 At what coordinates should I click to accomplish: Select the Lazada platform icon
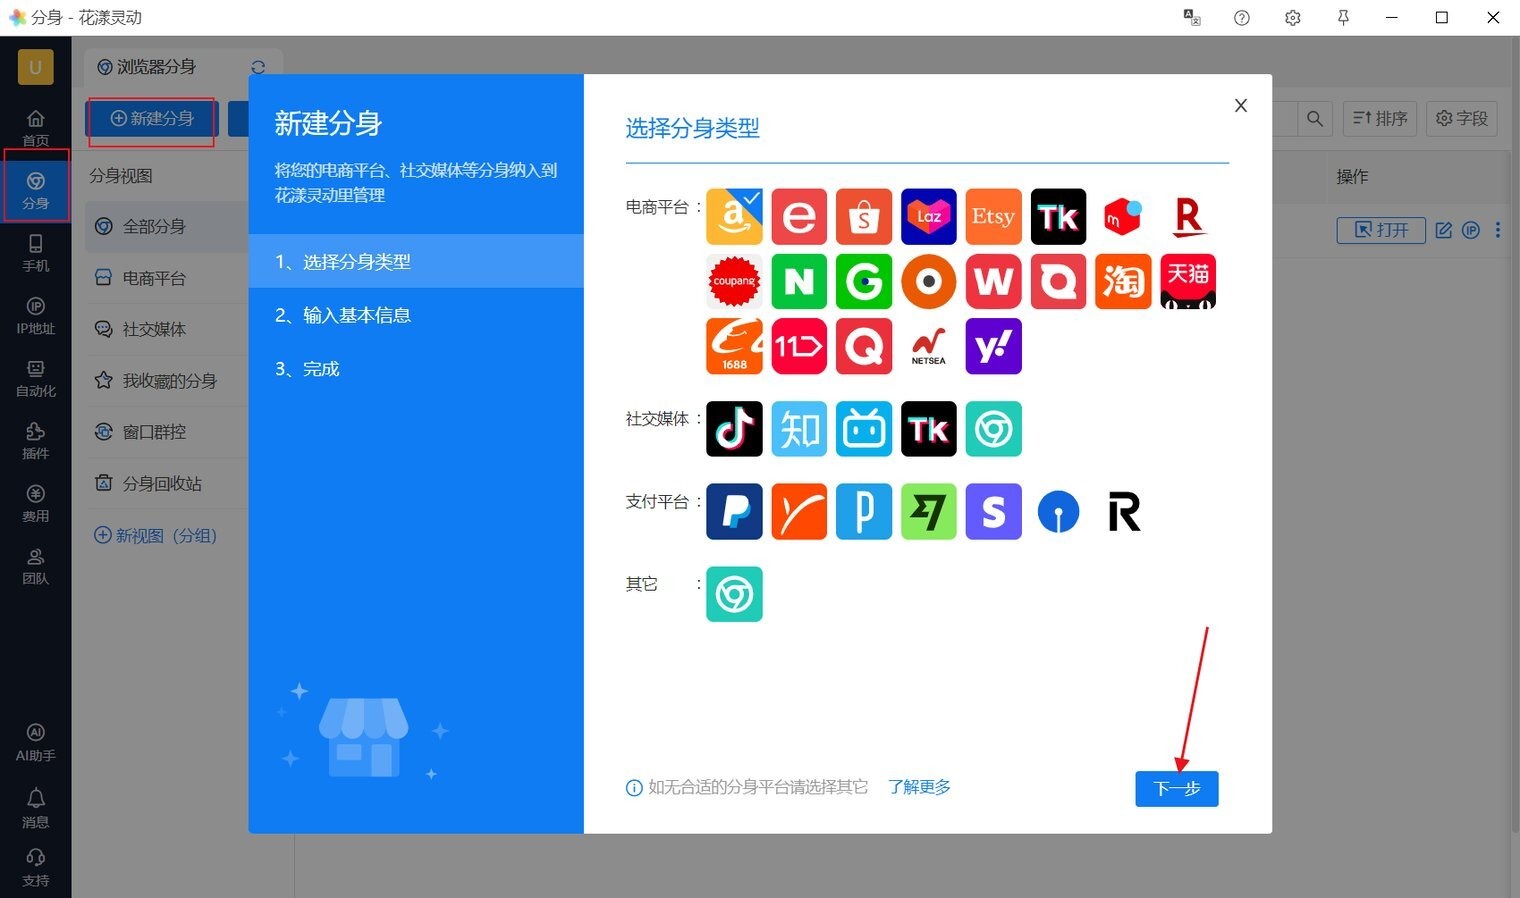tap(928, 216)
